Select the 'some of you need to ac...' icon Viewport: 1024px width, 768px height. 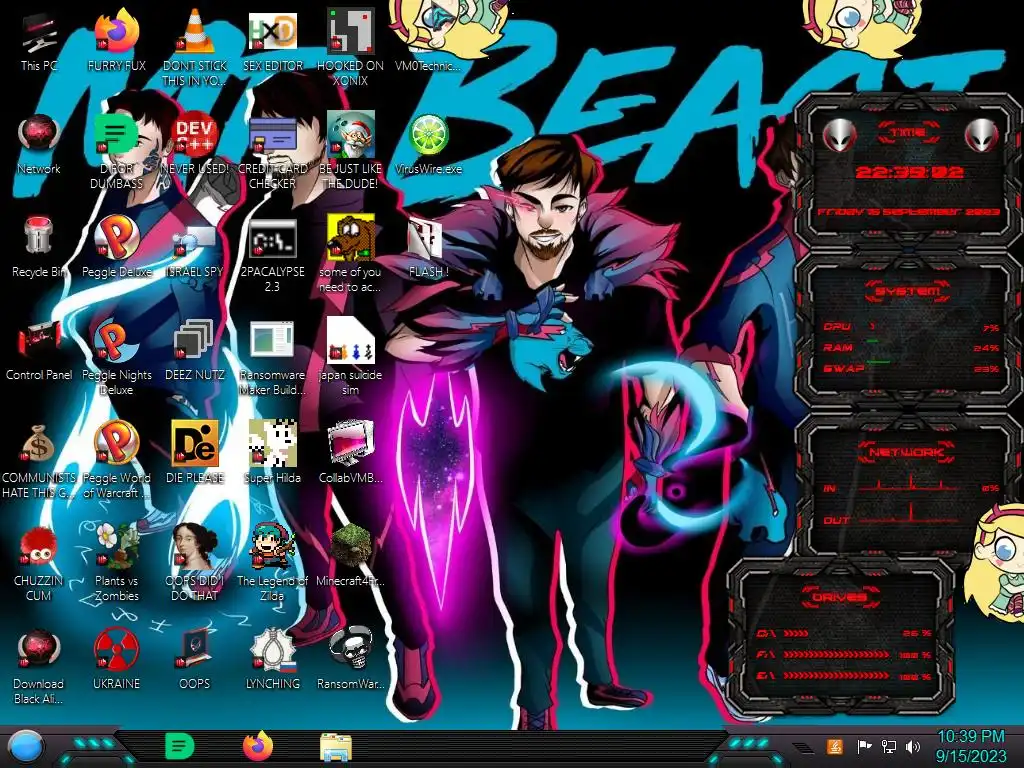coord(351,254)
